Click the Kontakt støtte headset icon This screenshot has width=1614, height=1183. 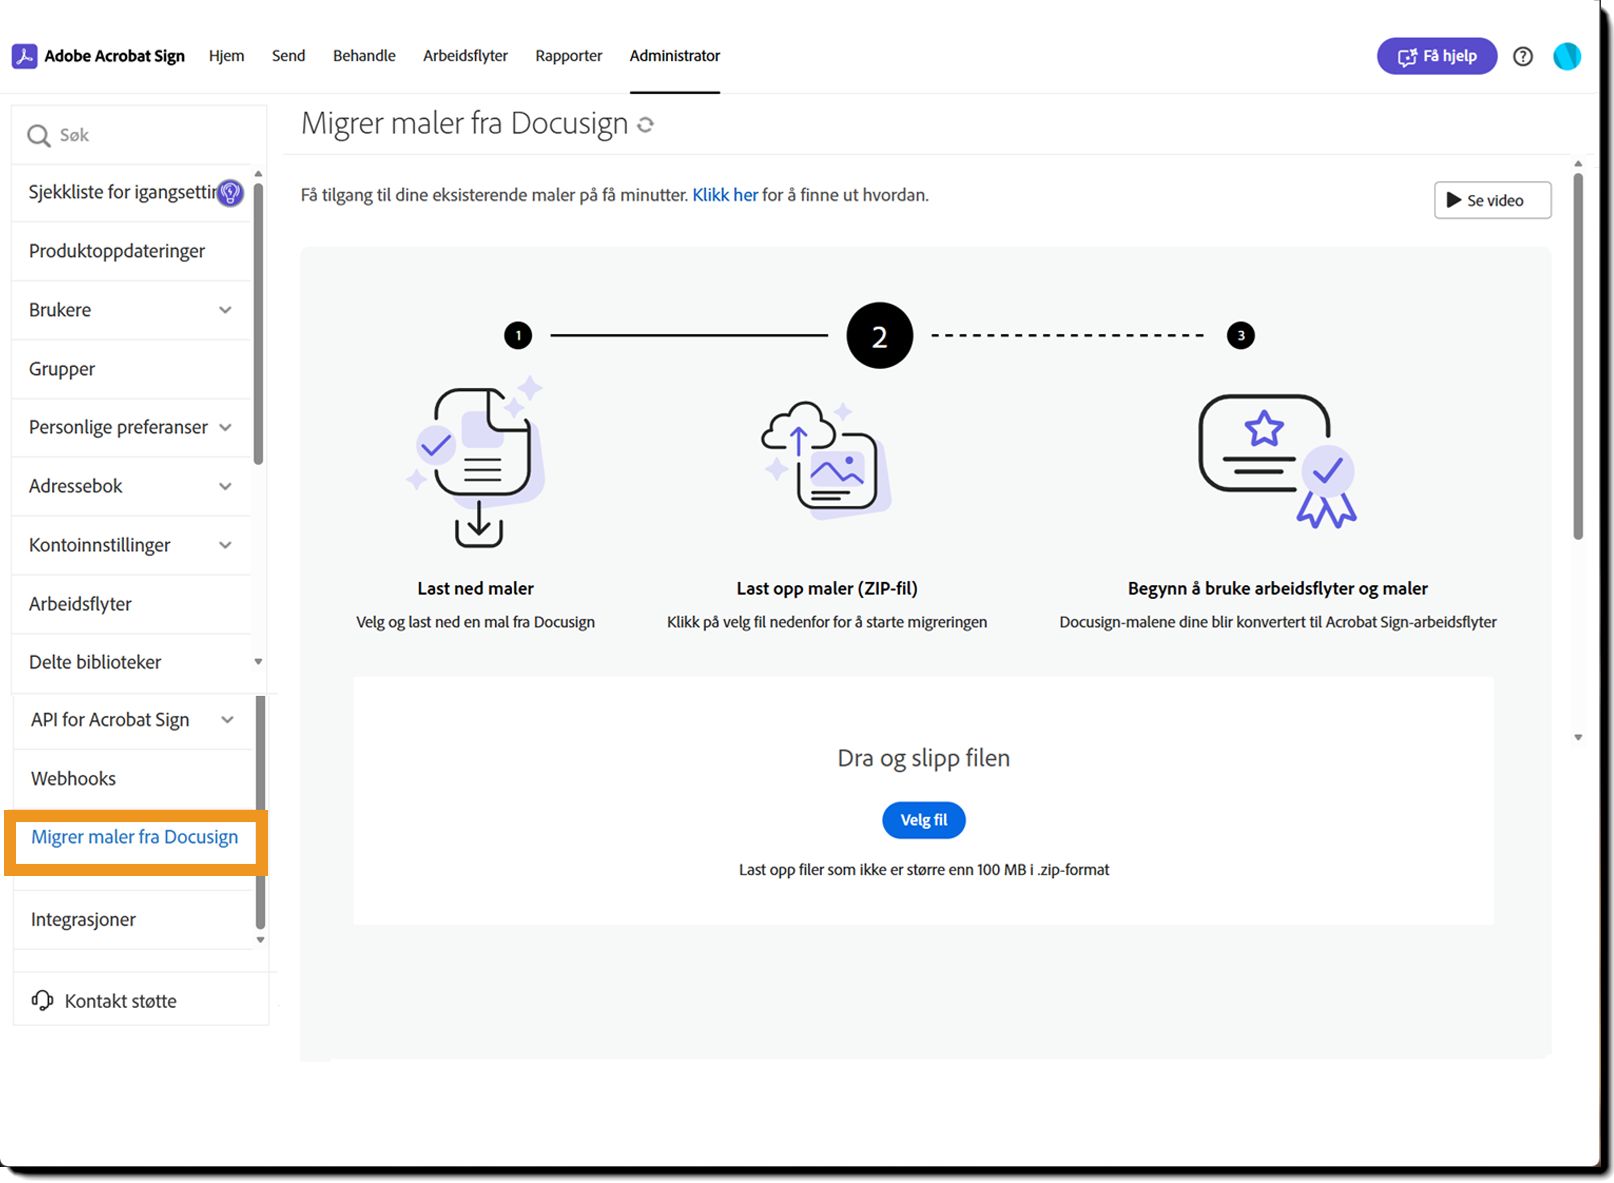42,1000
